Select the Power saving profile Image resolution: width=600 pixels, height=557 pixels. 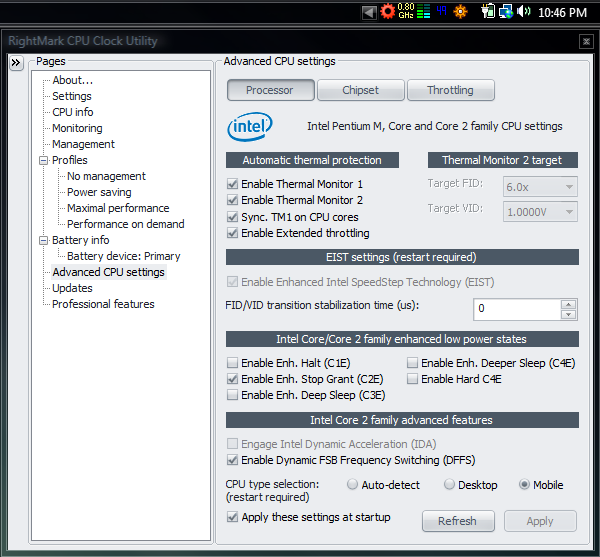[99, 192]
